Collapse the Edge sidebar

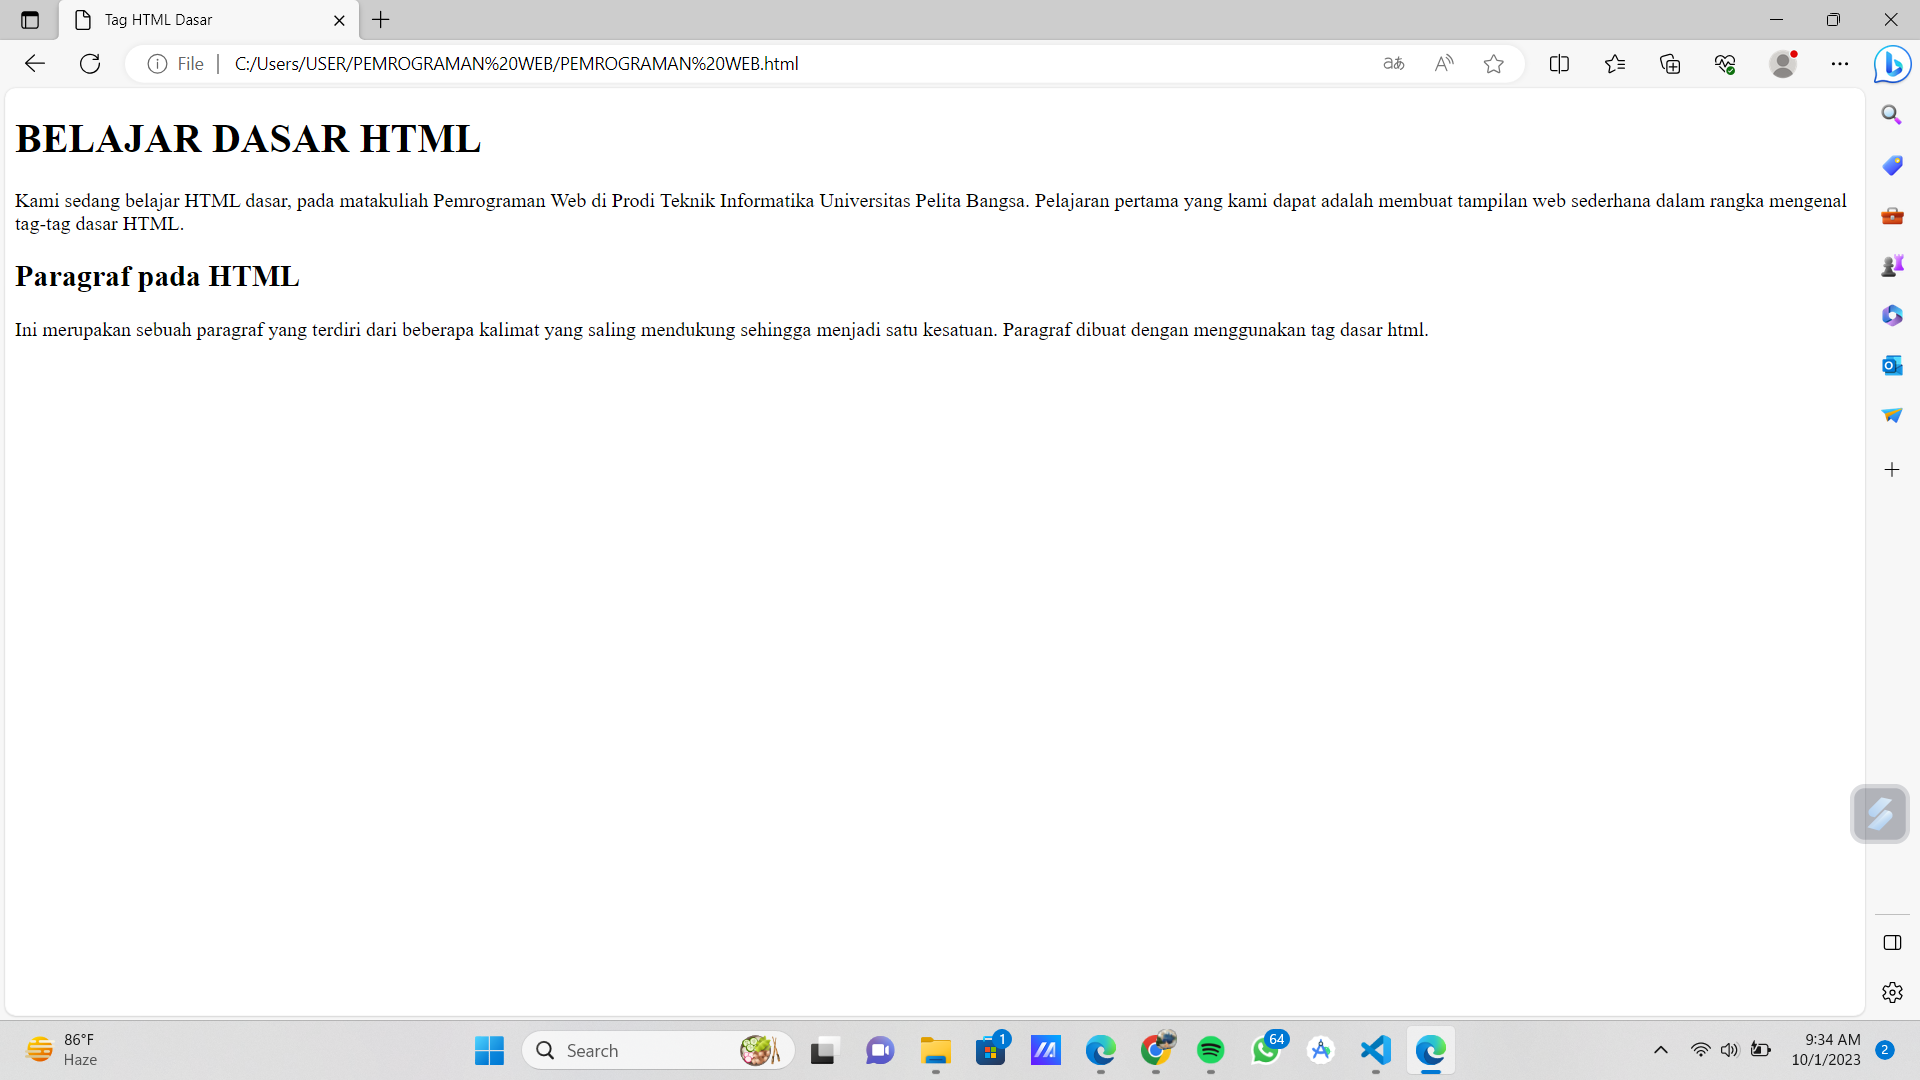(x=1892, y=942)
